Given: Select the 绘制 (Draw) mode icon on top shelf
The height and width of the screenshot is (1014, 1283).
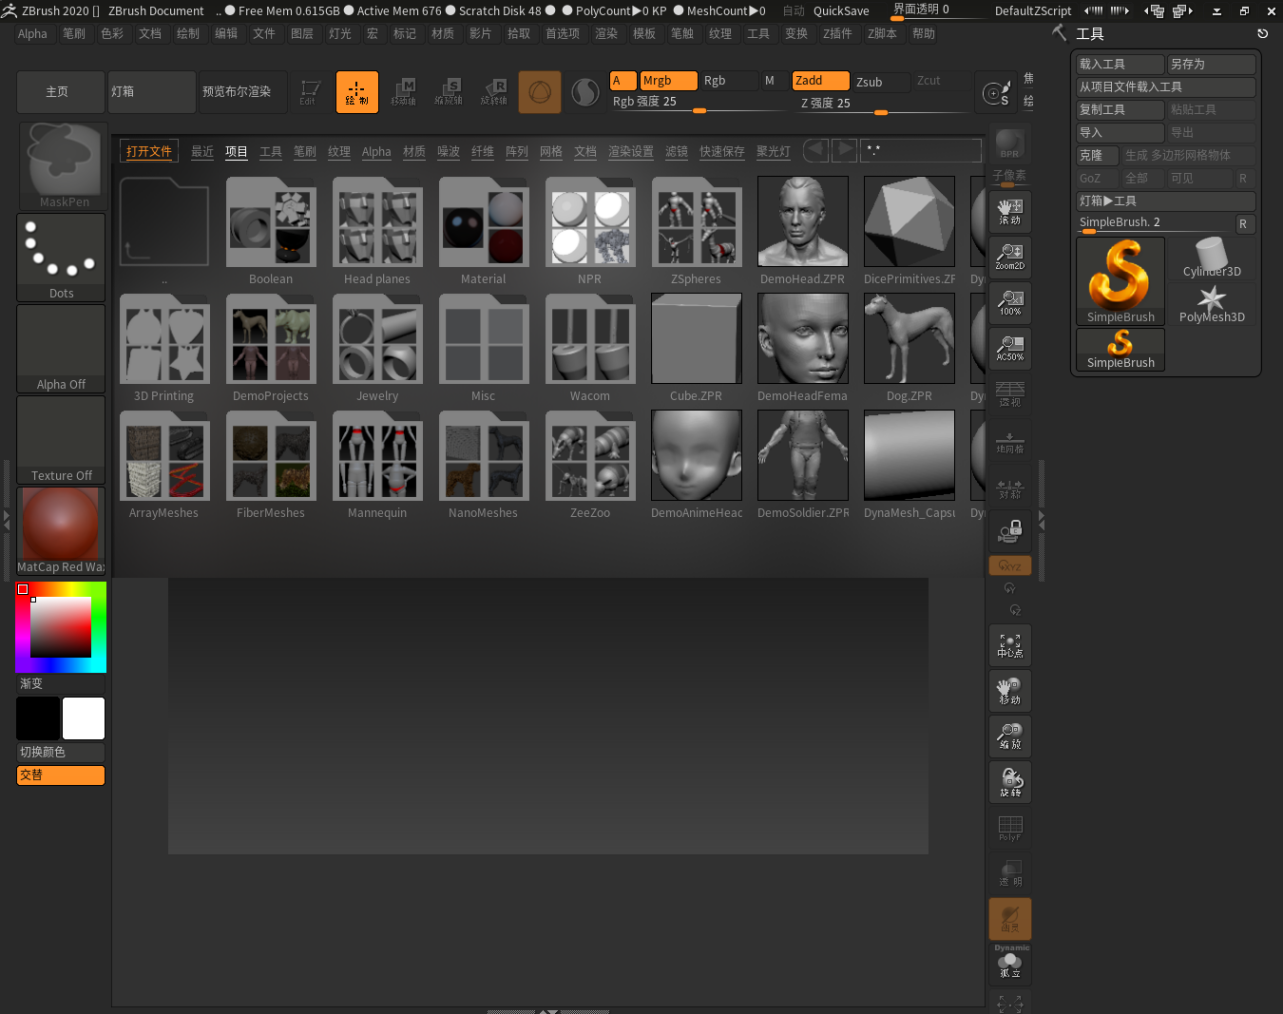Looking at the screenshot, I should 357,90.
